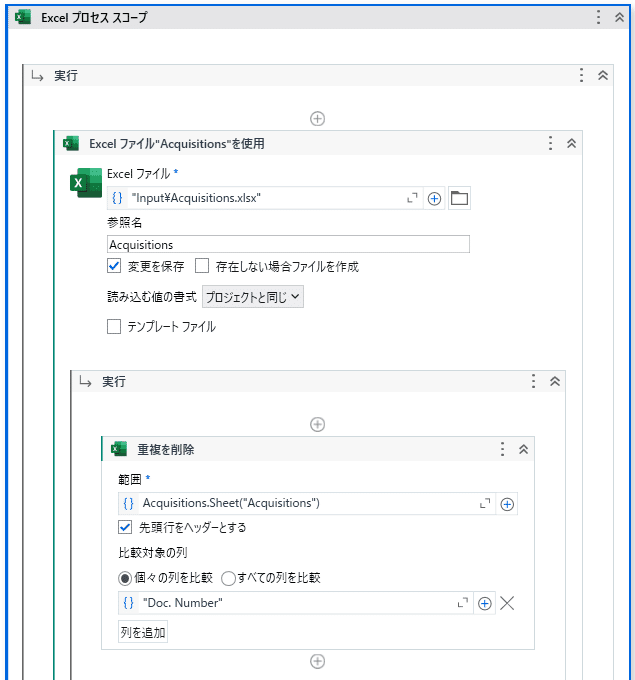Toggle 先頭行をヘッダーとする checkbox
The image size is (635, 680).
[x=125, y=527]
